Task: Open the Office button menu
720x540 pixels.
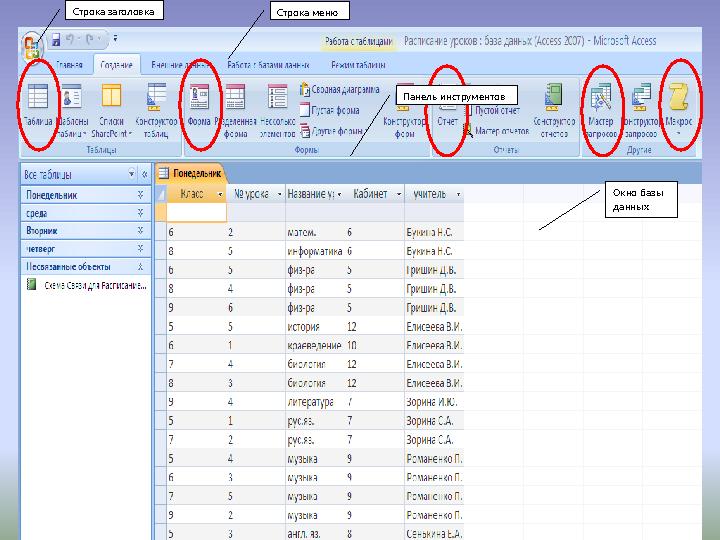Action: click(32, 46)
